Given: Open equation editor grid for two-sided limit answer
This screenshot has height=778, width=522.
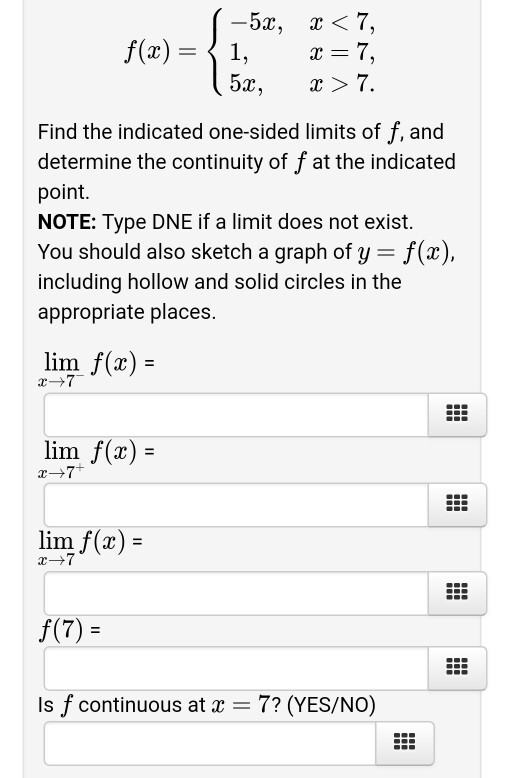Looking at the screenshot, I should (x=457, y=593).
